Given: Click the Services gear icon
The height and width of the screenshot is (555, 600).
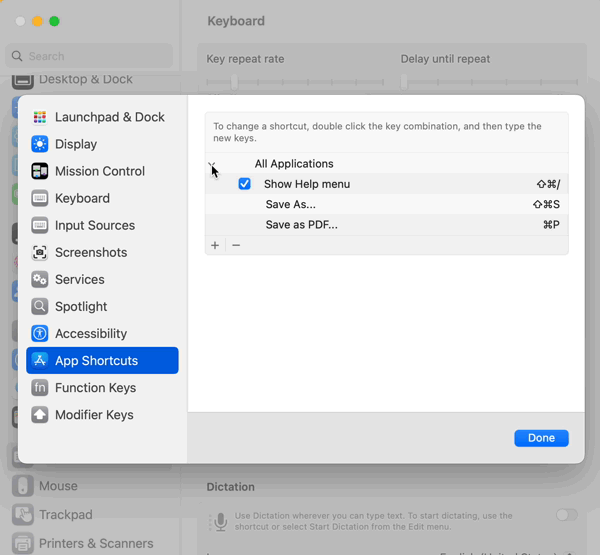Looking at the screenshot, I should [x=40, y=279].
